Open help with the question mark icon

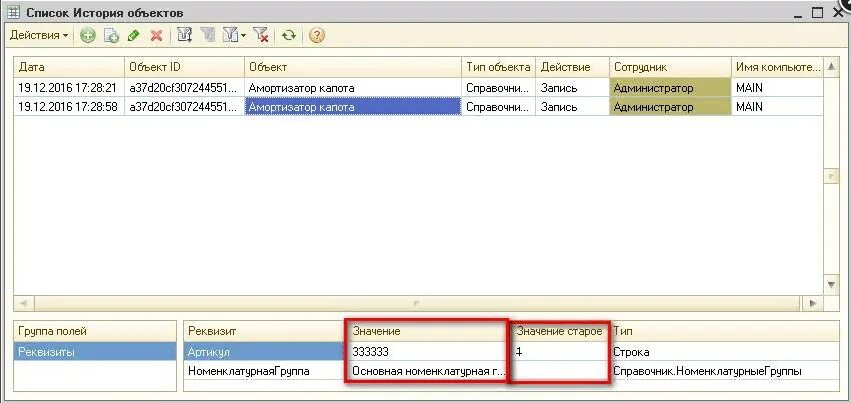click(316, 36)
